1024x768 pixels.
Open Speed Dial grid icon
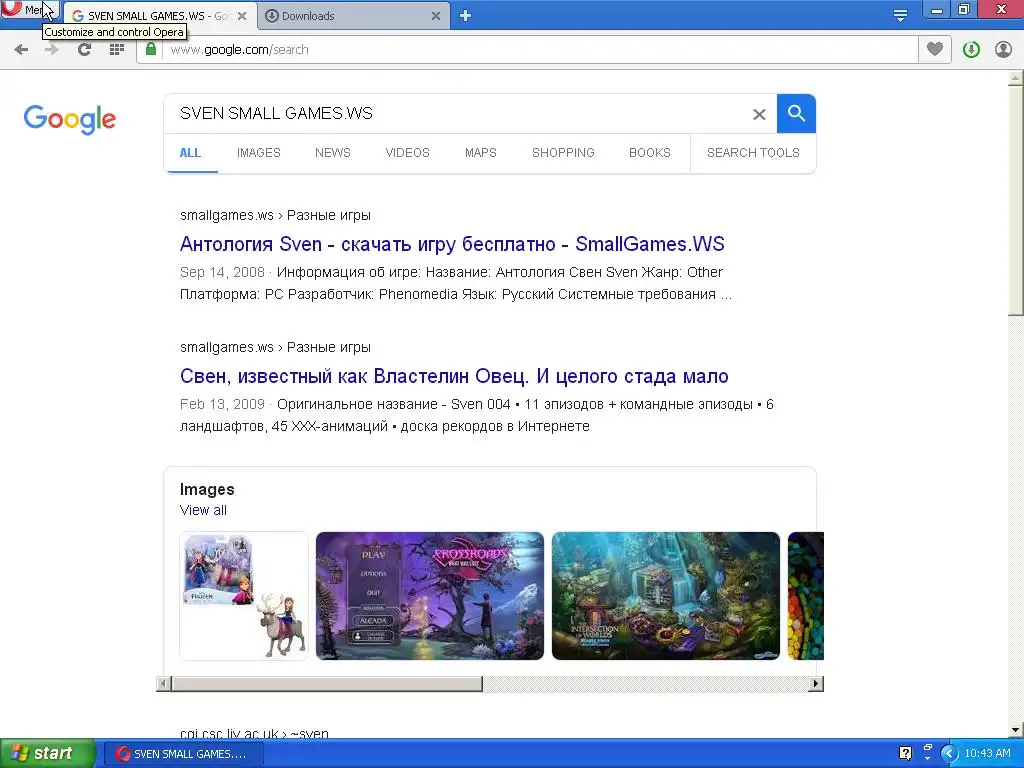[117, 50]
